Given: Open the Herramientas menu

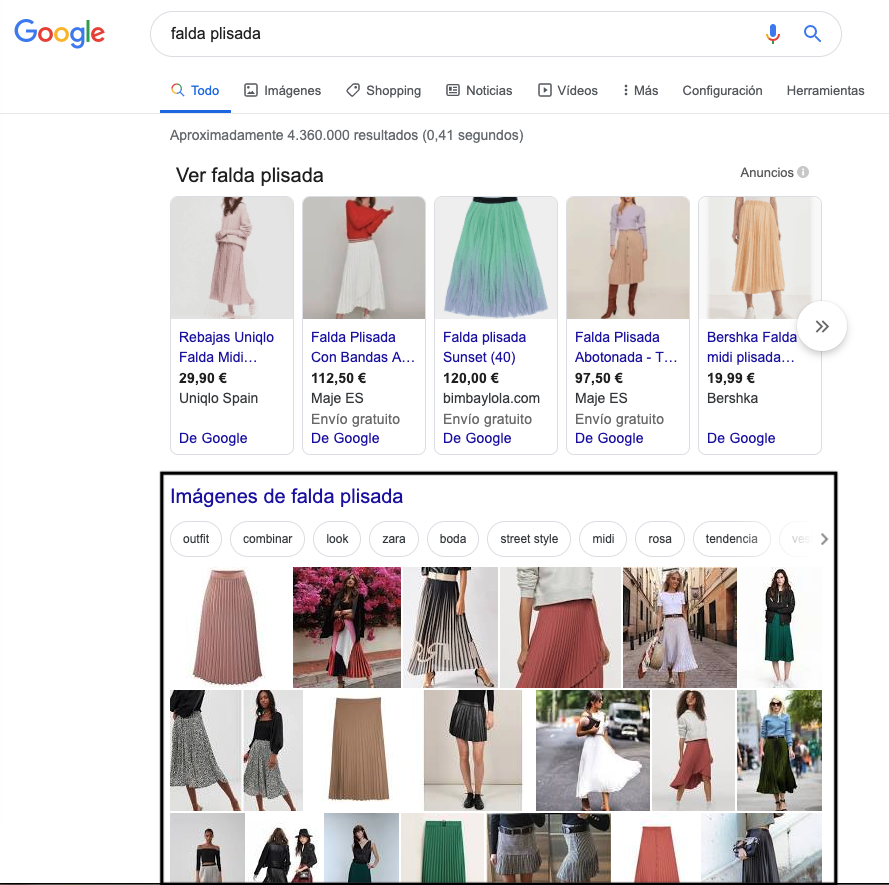Looking at the screenshot, I should 825,90.
